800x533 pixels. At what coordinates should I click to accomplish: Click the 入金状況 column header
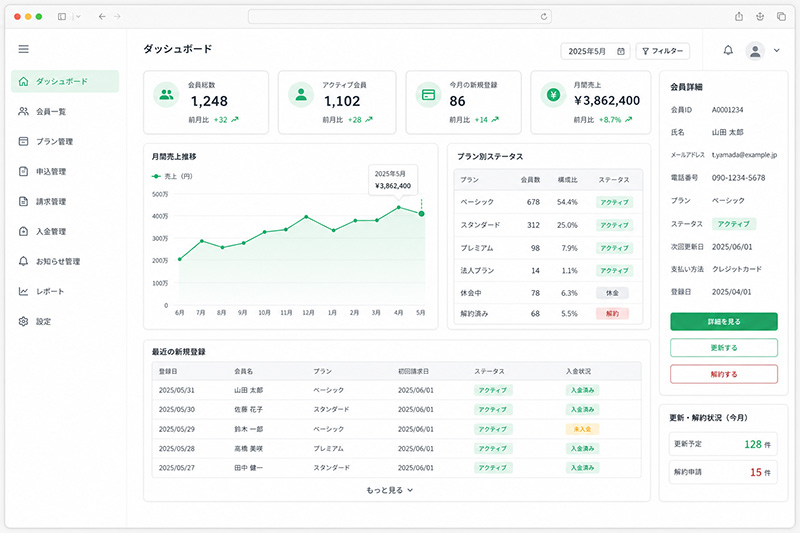point(578,371)
